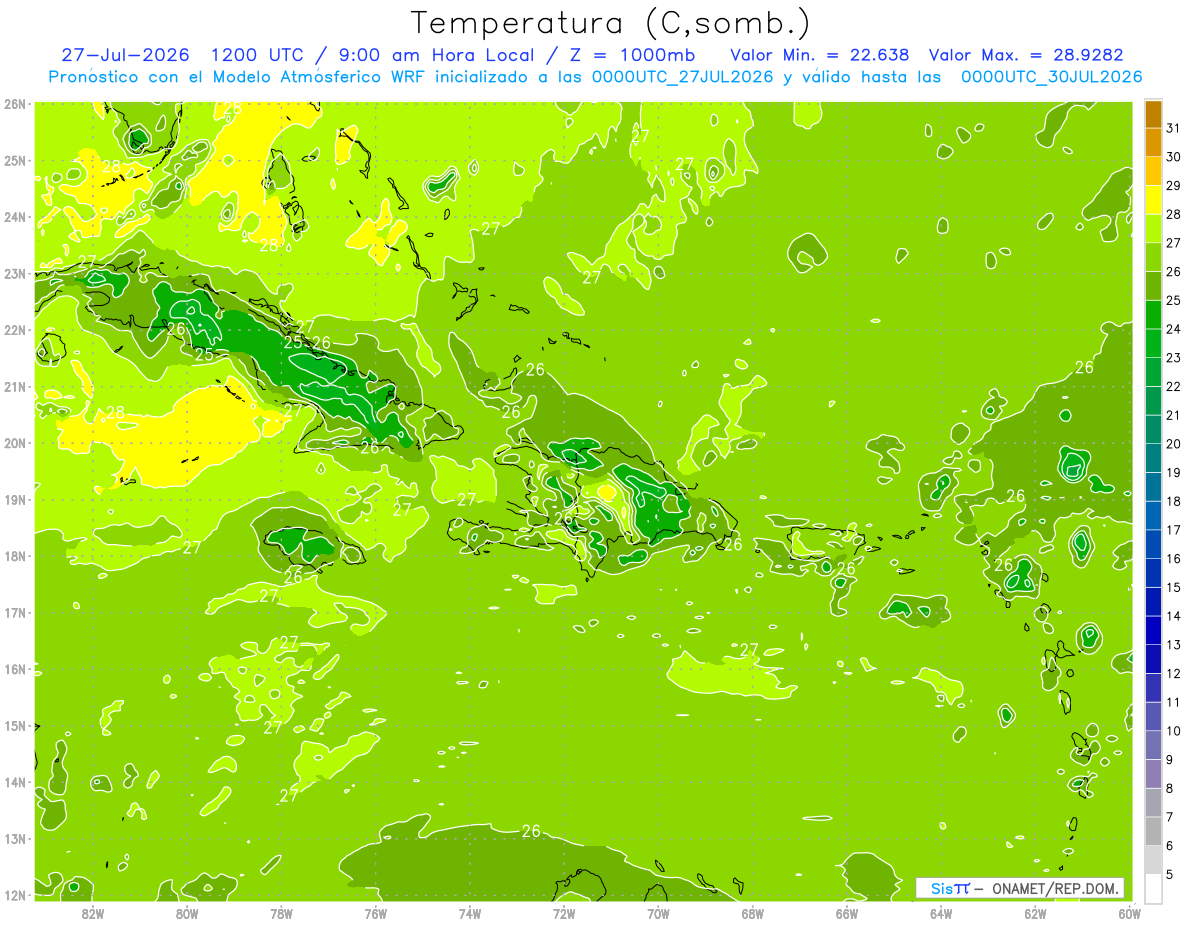The height and width of the screenshot is (927, 1200).
Task: Click the "66W" longitude axis label
Action: tap(847, 913)
